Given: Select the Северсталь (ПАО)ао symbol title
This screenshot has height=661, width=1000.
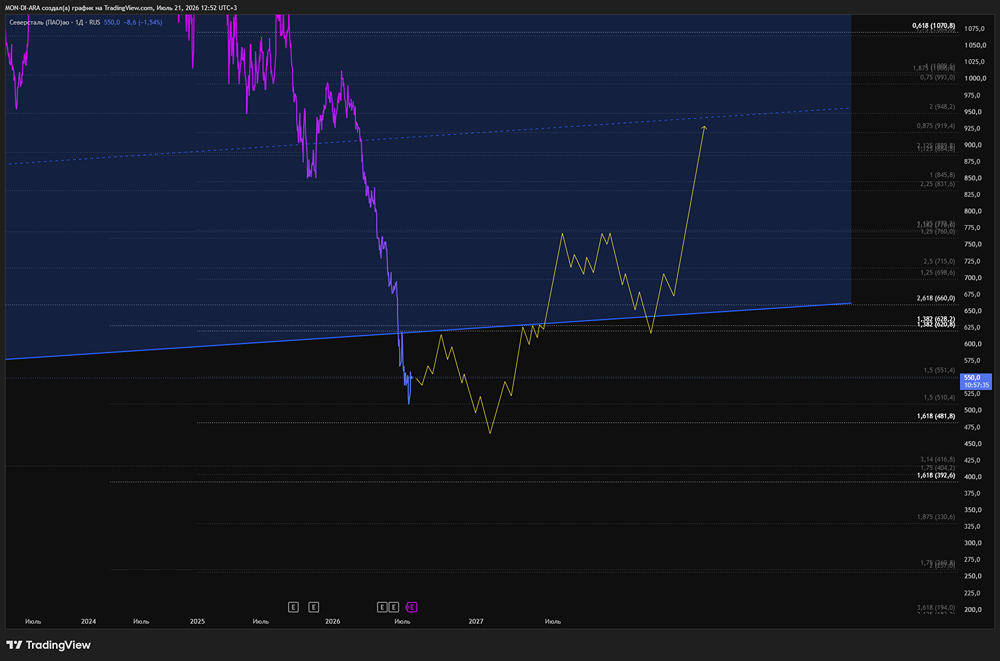Looking at the screenshot, I should coord(38,22).
